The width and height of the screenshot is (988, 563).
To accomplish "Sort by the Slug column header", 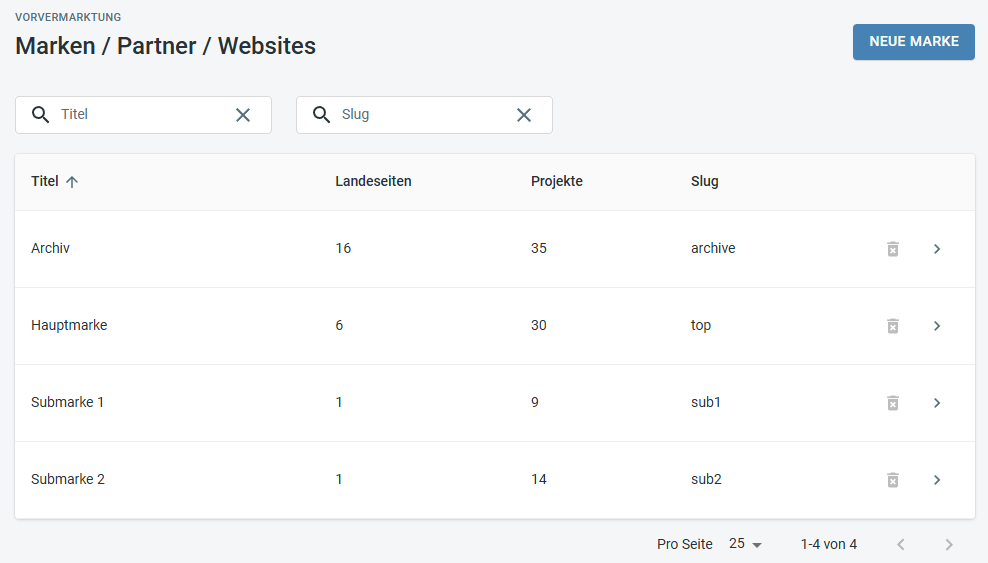I will (704, 181).
